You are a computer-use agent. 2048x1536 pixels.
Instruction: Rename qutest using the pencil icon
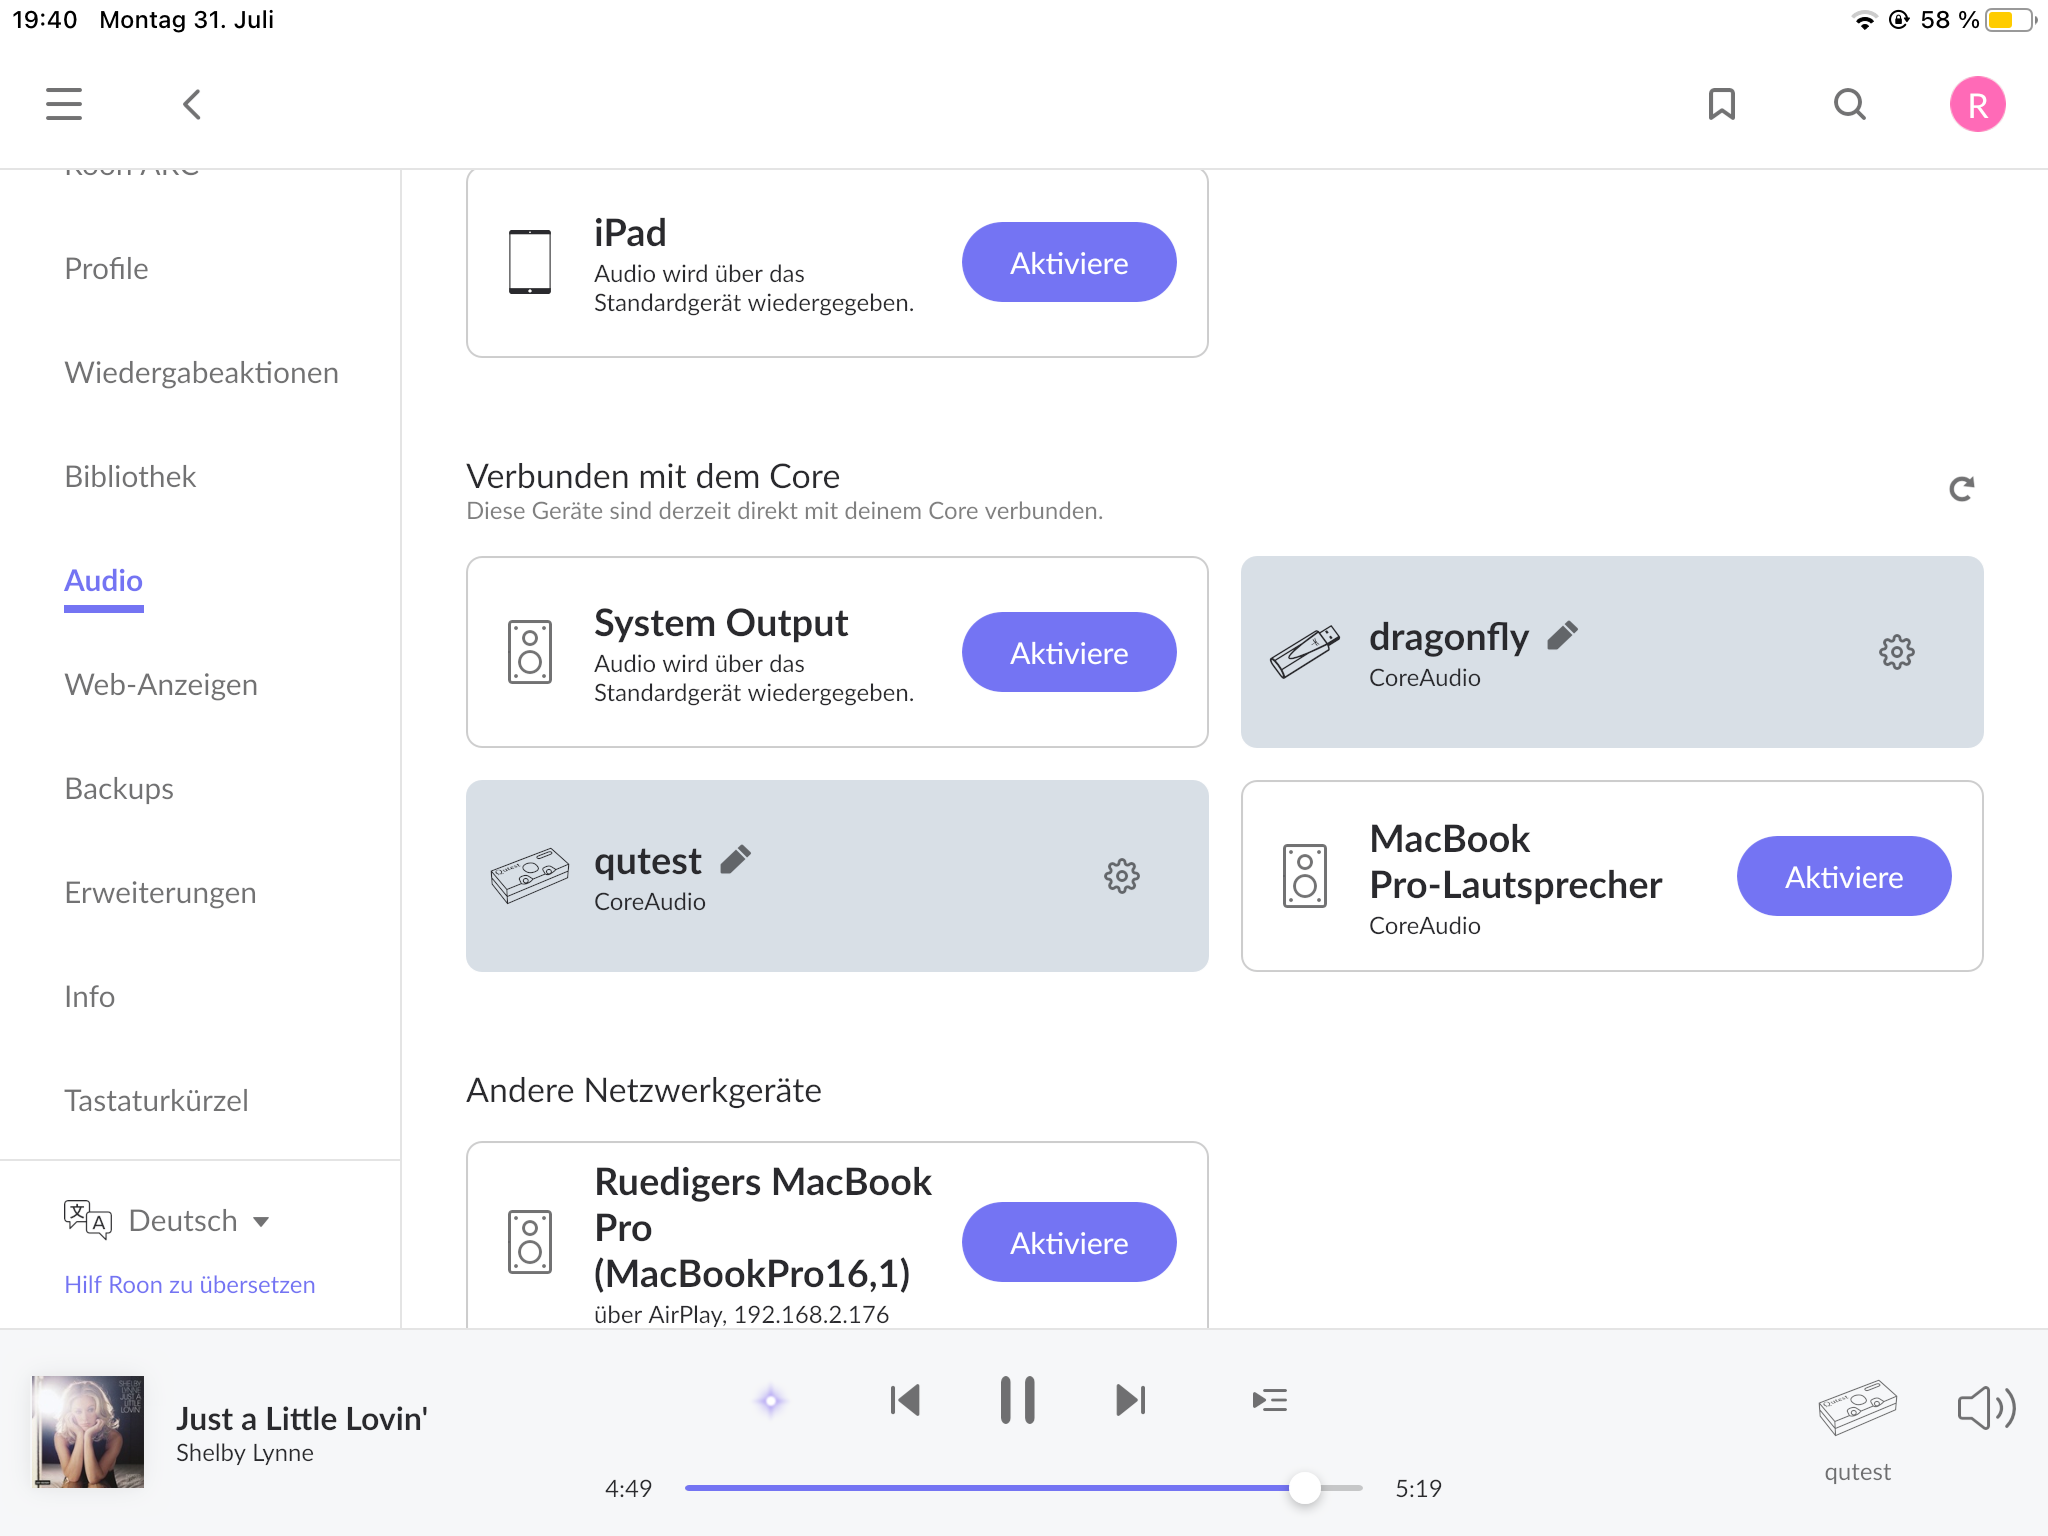click(x=735, y=860)
